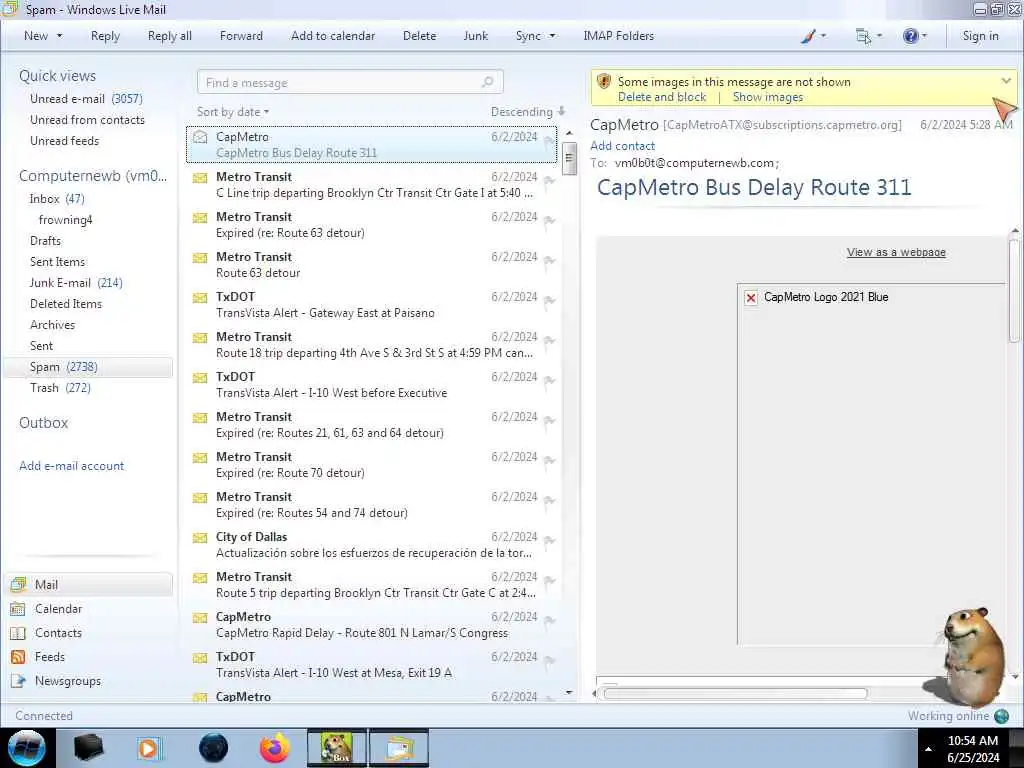This screenshot has width=1024, height=768.
Task: Click the Reply toolbar button
Action: click(x=105, y=37)
